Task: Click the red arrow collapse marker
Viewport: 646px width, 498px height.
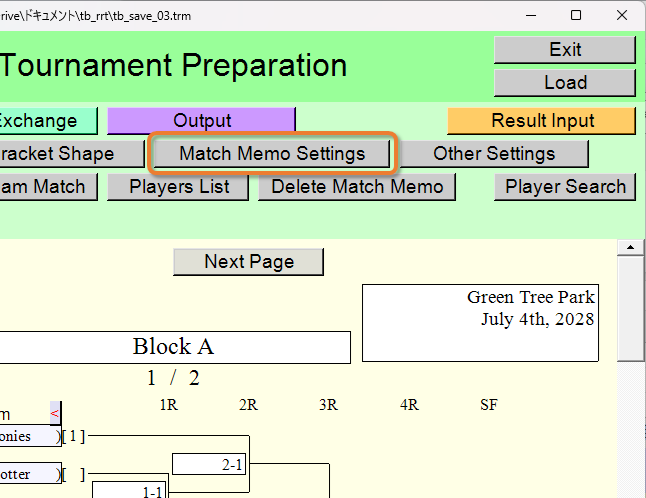Action: [x=55, y=413]
